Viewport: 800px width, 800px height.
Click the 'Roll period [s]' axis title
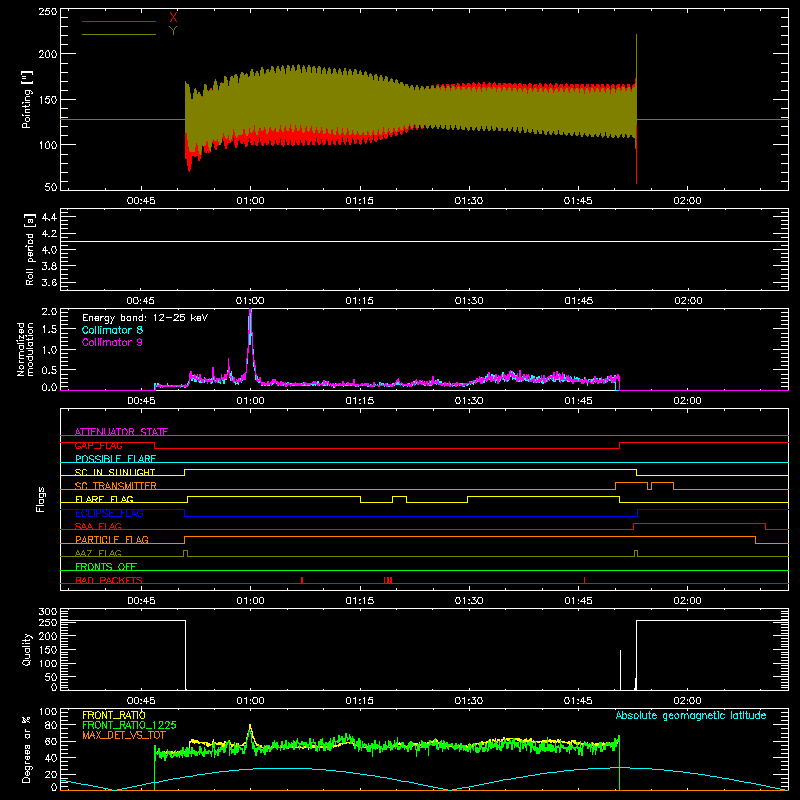click(30, 249)
